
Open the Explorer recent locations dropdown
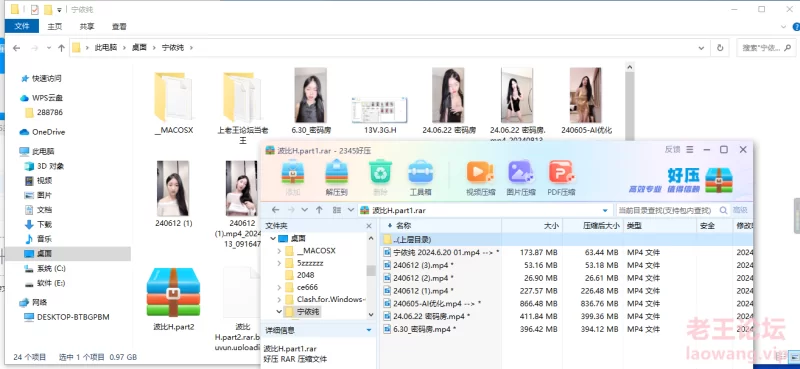(49, 47)
